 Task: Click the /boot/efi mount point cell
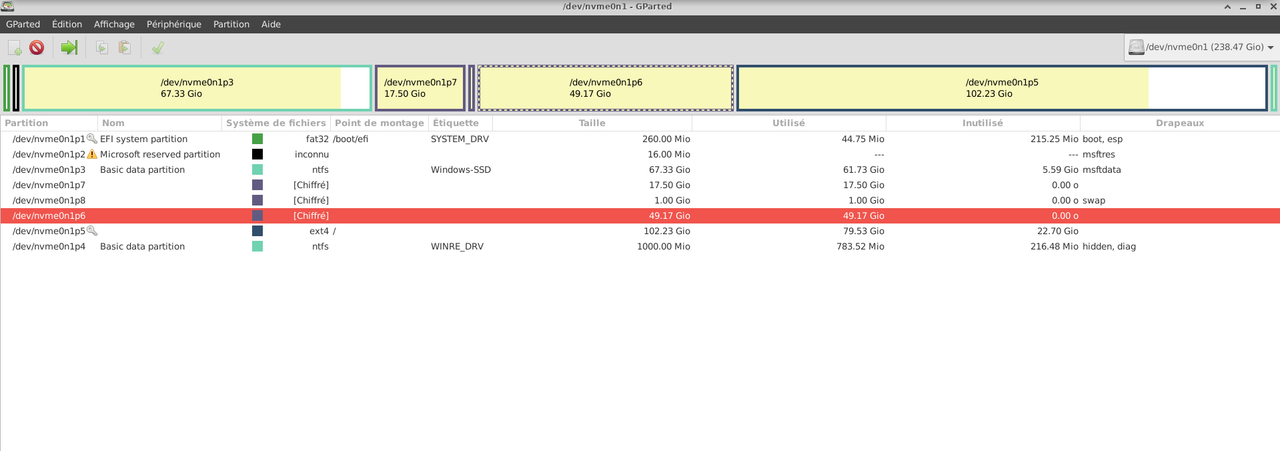(x=353, y=139)
